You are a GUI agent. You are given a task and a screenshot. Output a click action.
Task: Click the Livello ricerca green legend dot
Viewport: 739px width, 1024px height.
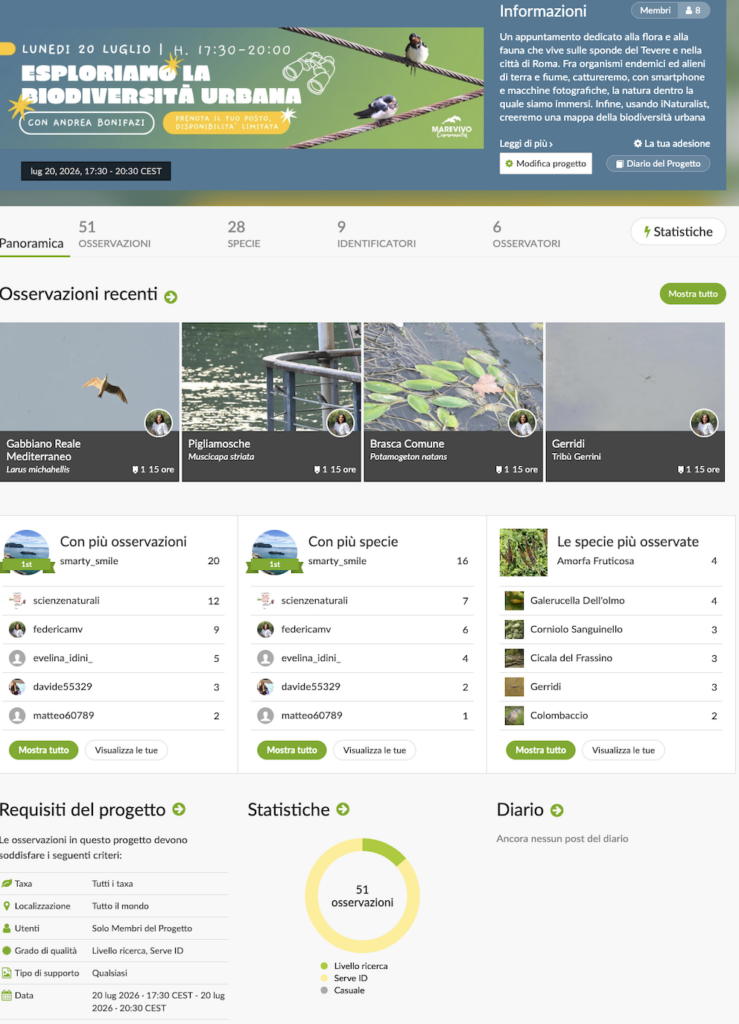(x=324, y=966)
